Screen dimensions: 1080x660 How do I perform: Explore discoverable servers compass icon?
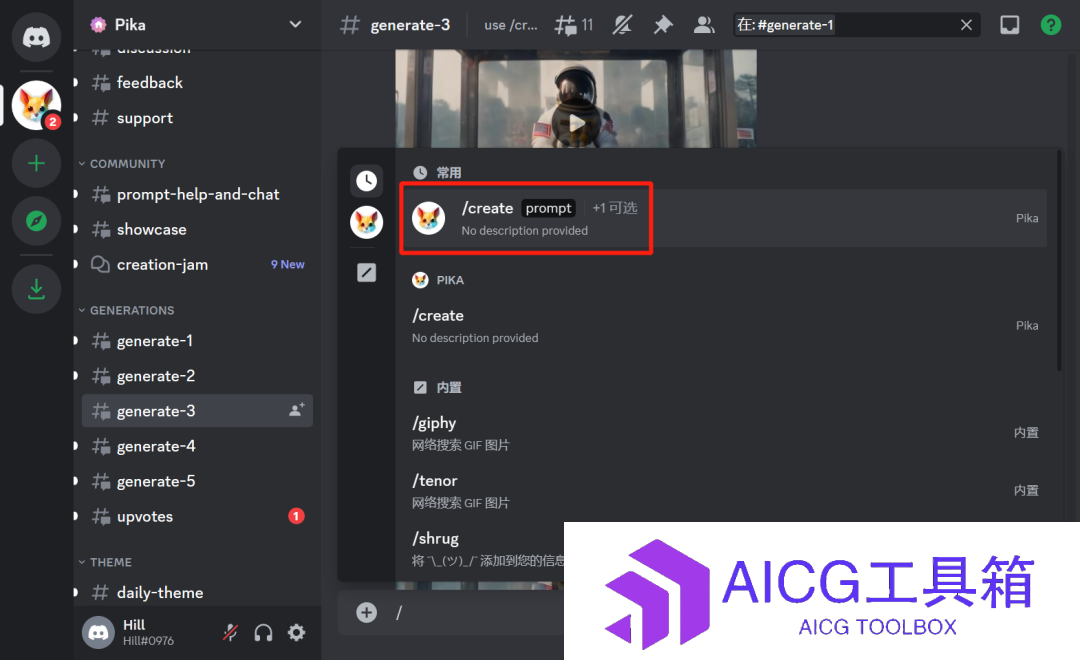[36, 221]
